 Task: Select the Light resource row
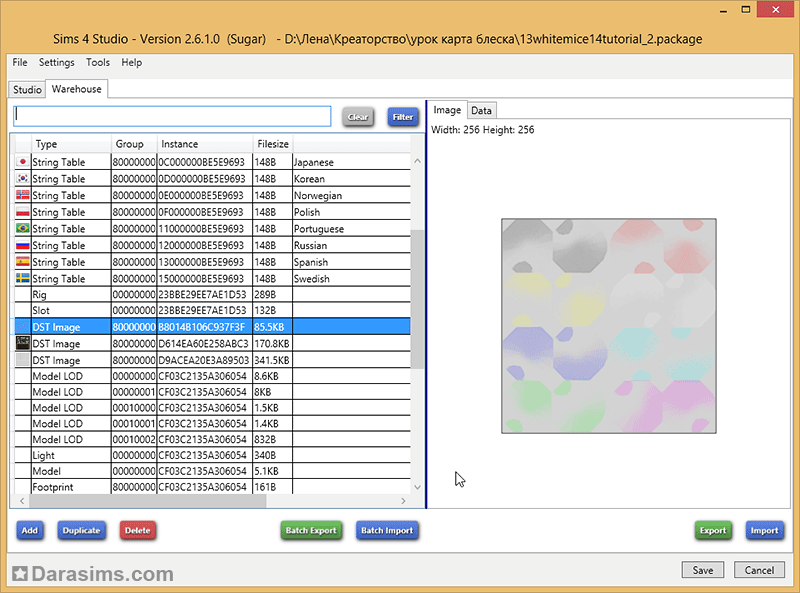tap(213, 455)
